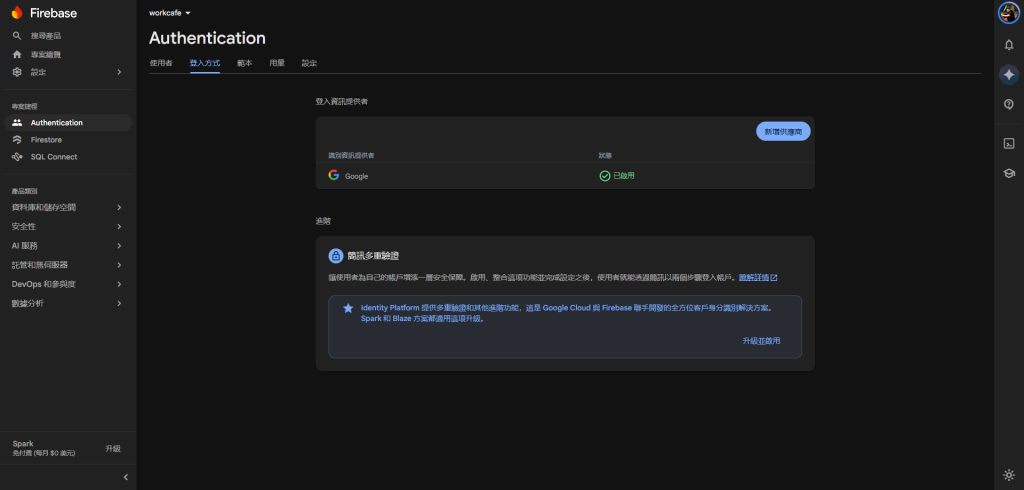Open the graduation cap learning icon
Viewport: 1024px width, 490px height.
[1008, 173]
